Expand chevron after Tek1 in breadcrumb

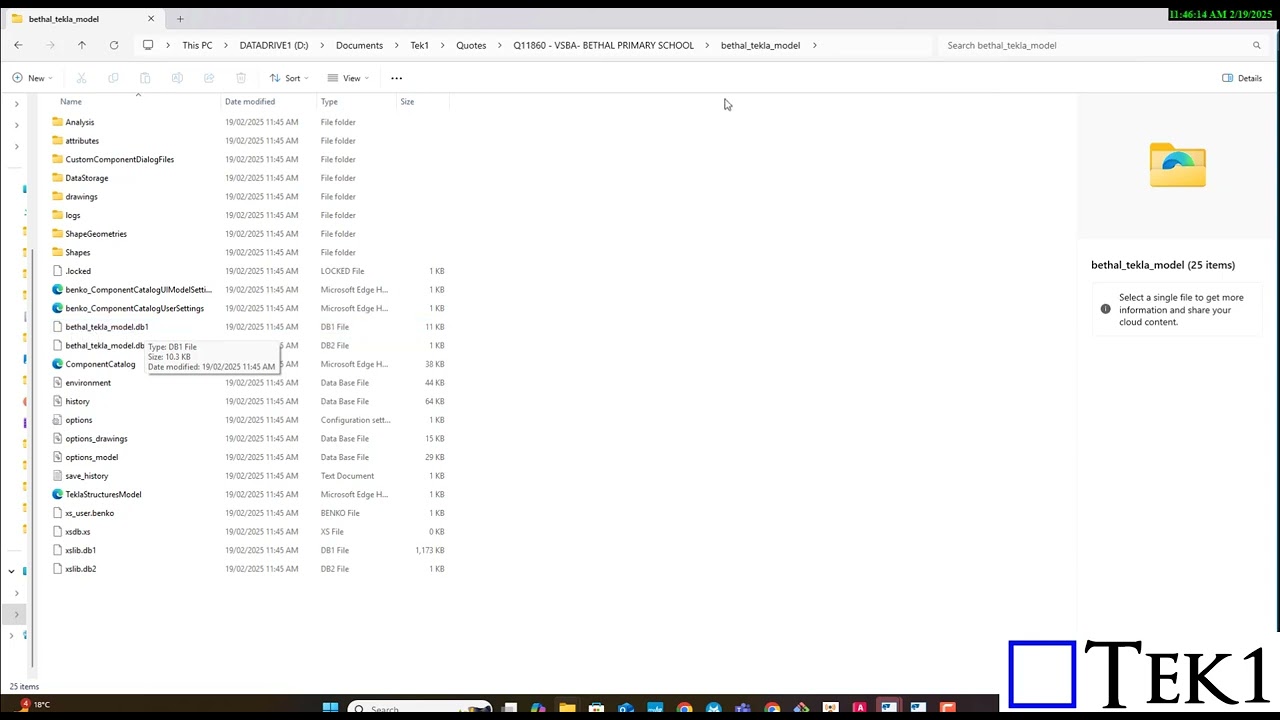pyautogui.click(x=443, y=45)
